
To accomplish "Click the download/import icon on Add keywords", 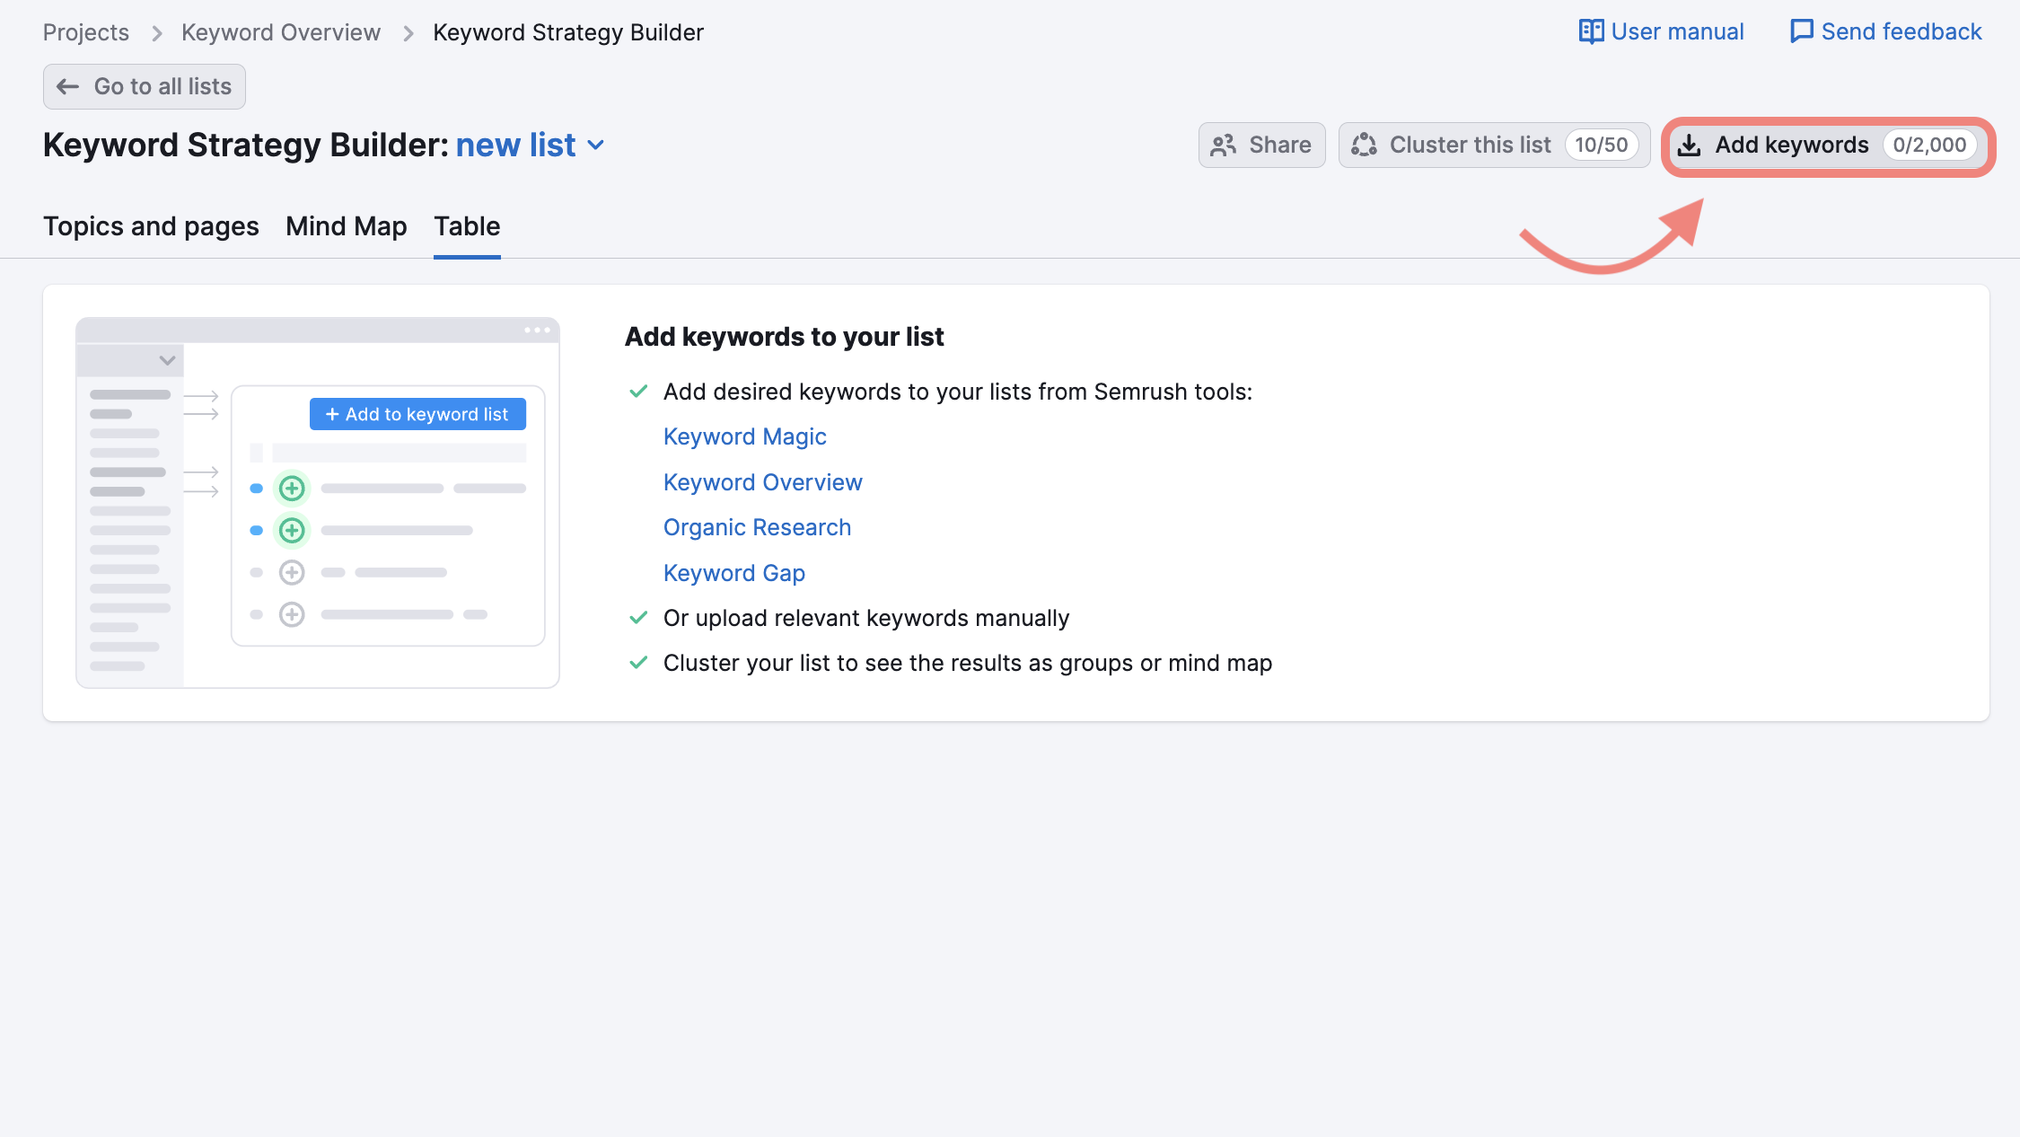I will [1688, 144].
